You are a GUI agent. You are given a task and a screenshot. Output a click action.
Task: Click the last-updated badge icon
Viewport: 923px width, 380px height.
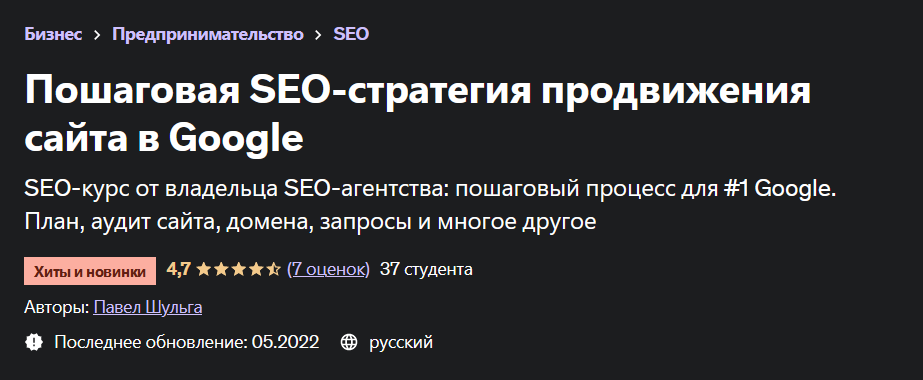[34, 342]
